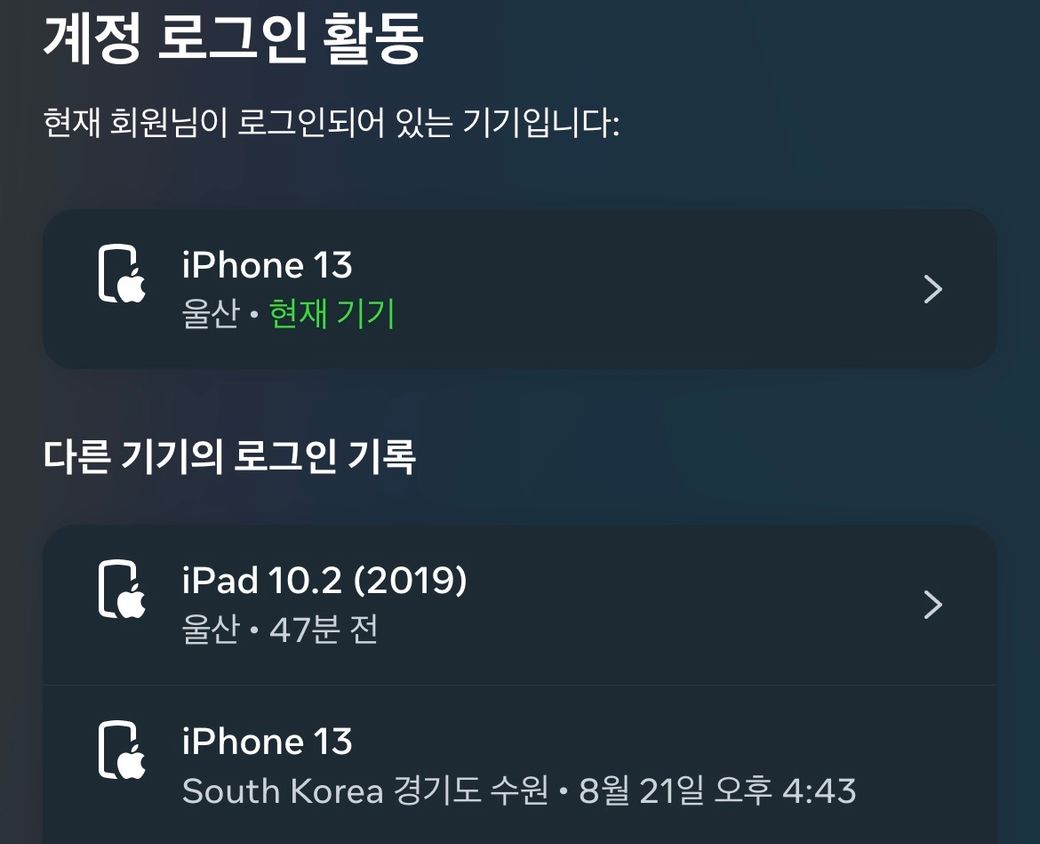
Task: Click the green 현재 기기 label
Action: point(332,313)
